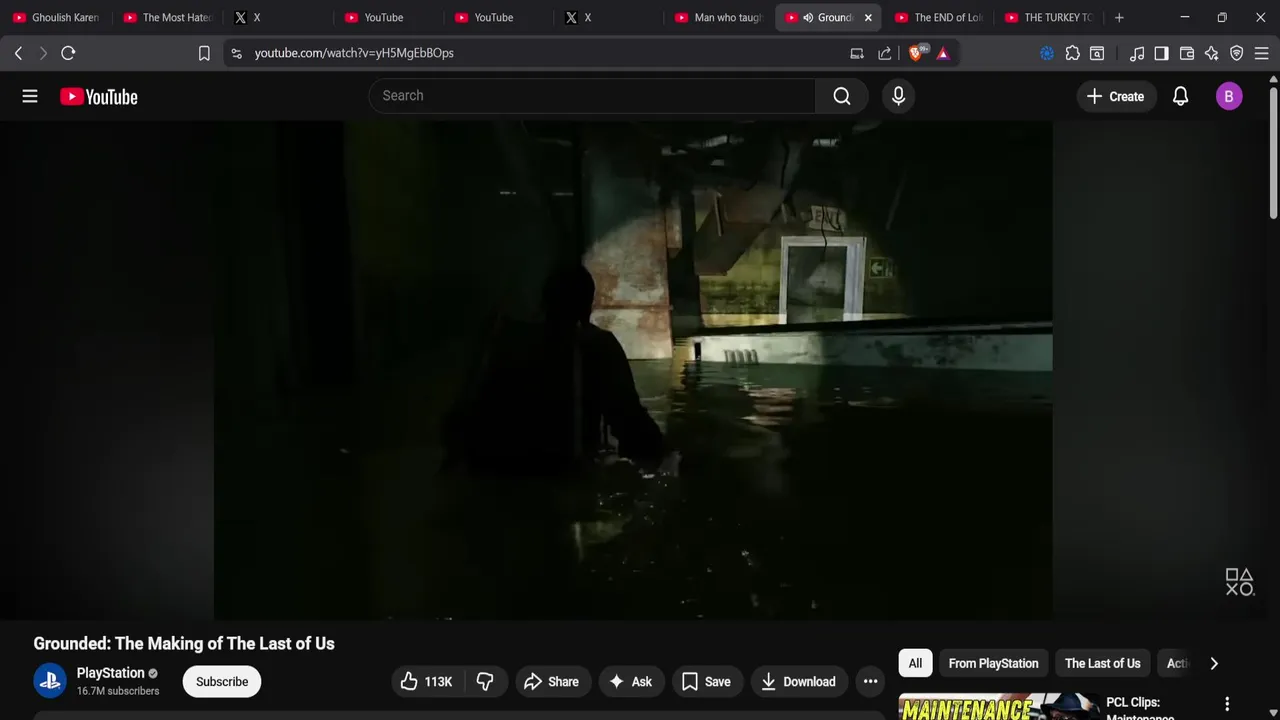Go forward in browser history

pos(43,53)
